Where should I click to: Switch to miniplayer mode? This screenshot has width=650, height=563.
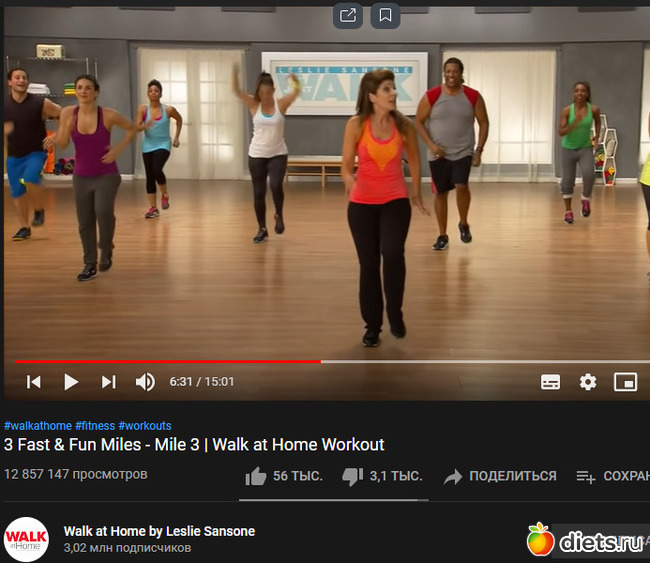[x=625, y=382]
